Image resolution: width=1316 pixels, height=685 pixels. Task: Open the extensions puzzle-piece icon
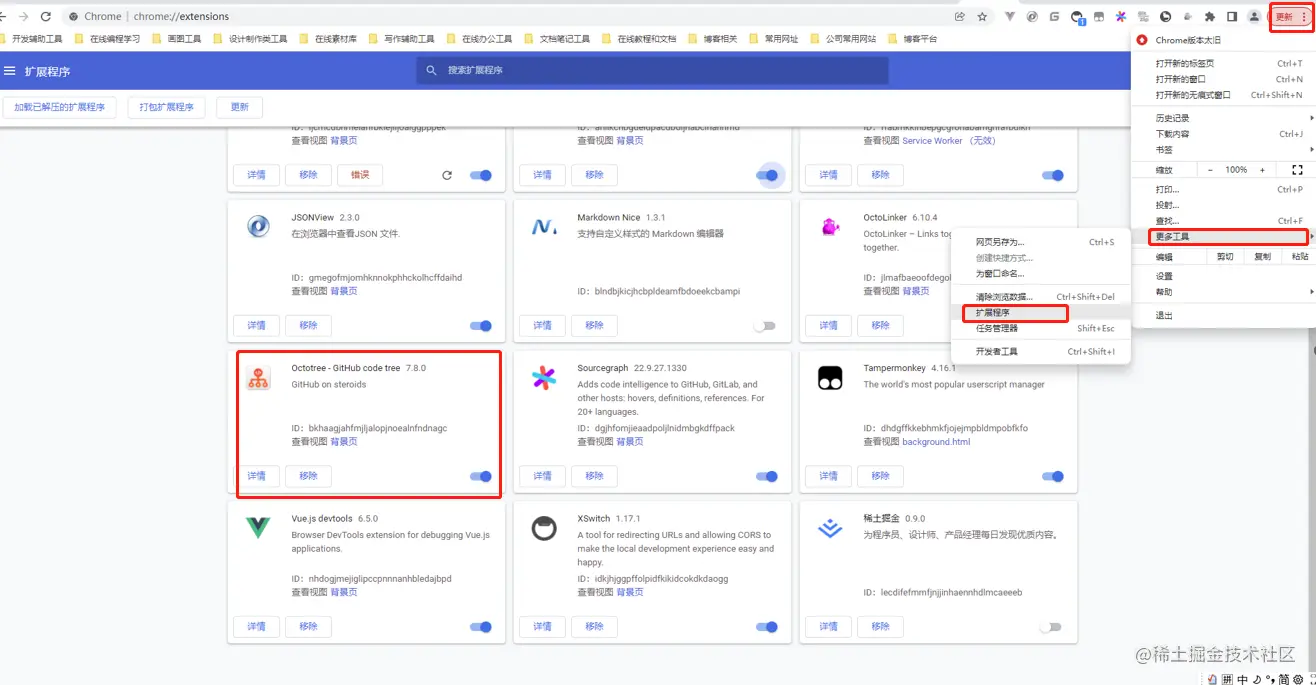click(x=1210, y=16)
